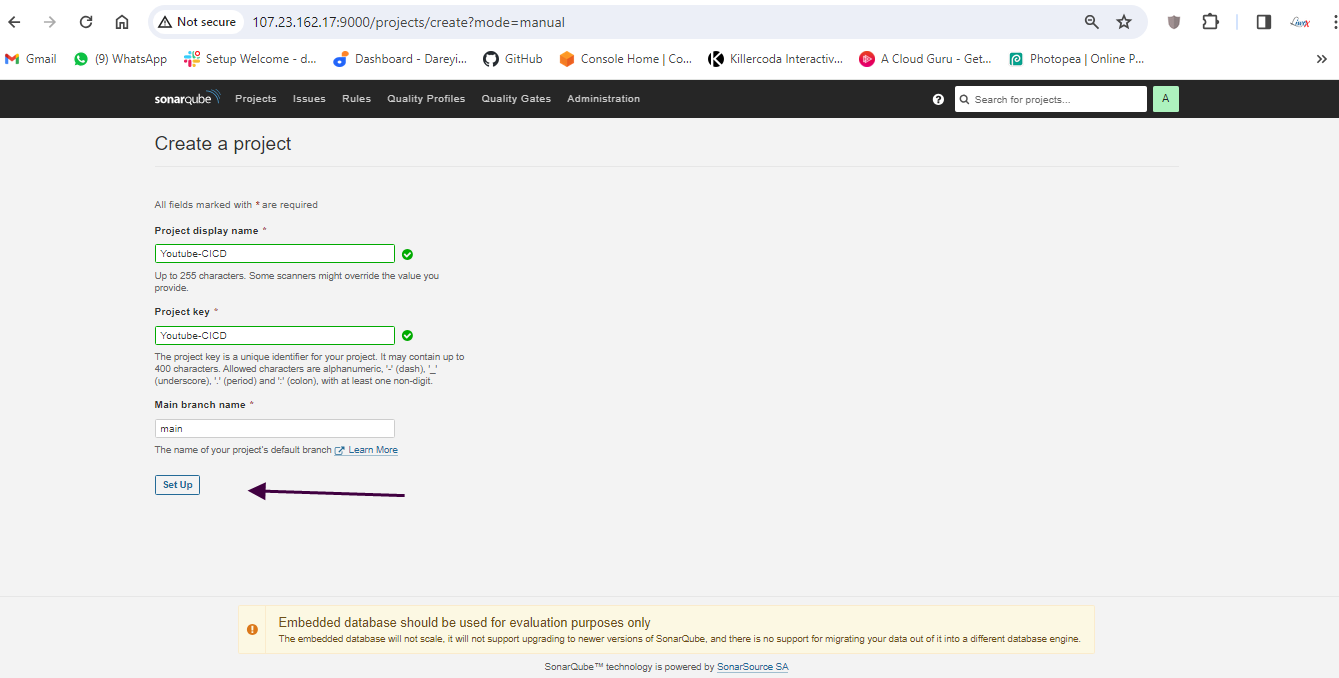The width and height of the screenshot is (1339, 678).
Task: Open the GitHub bookmark
Action: pyautogui.click(x=512, y=59)
